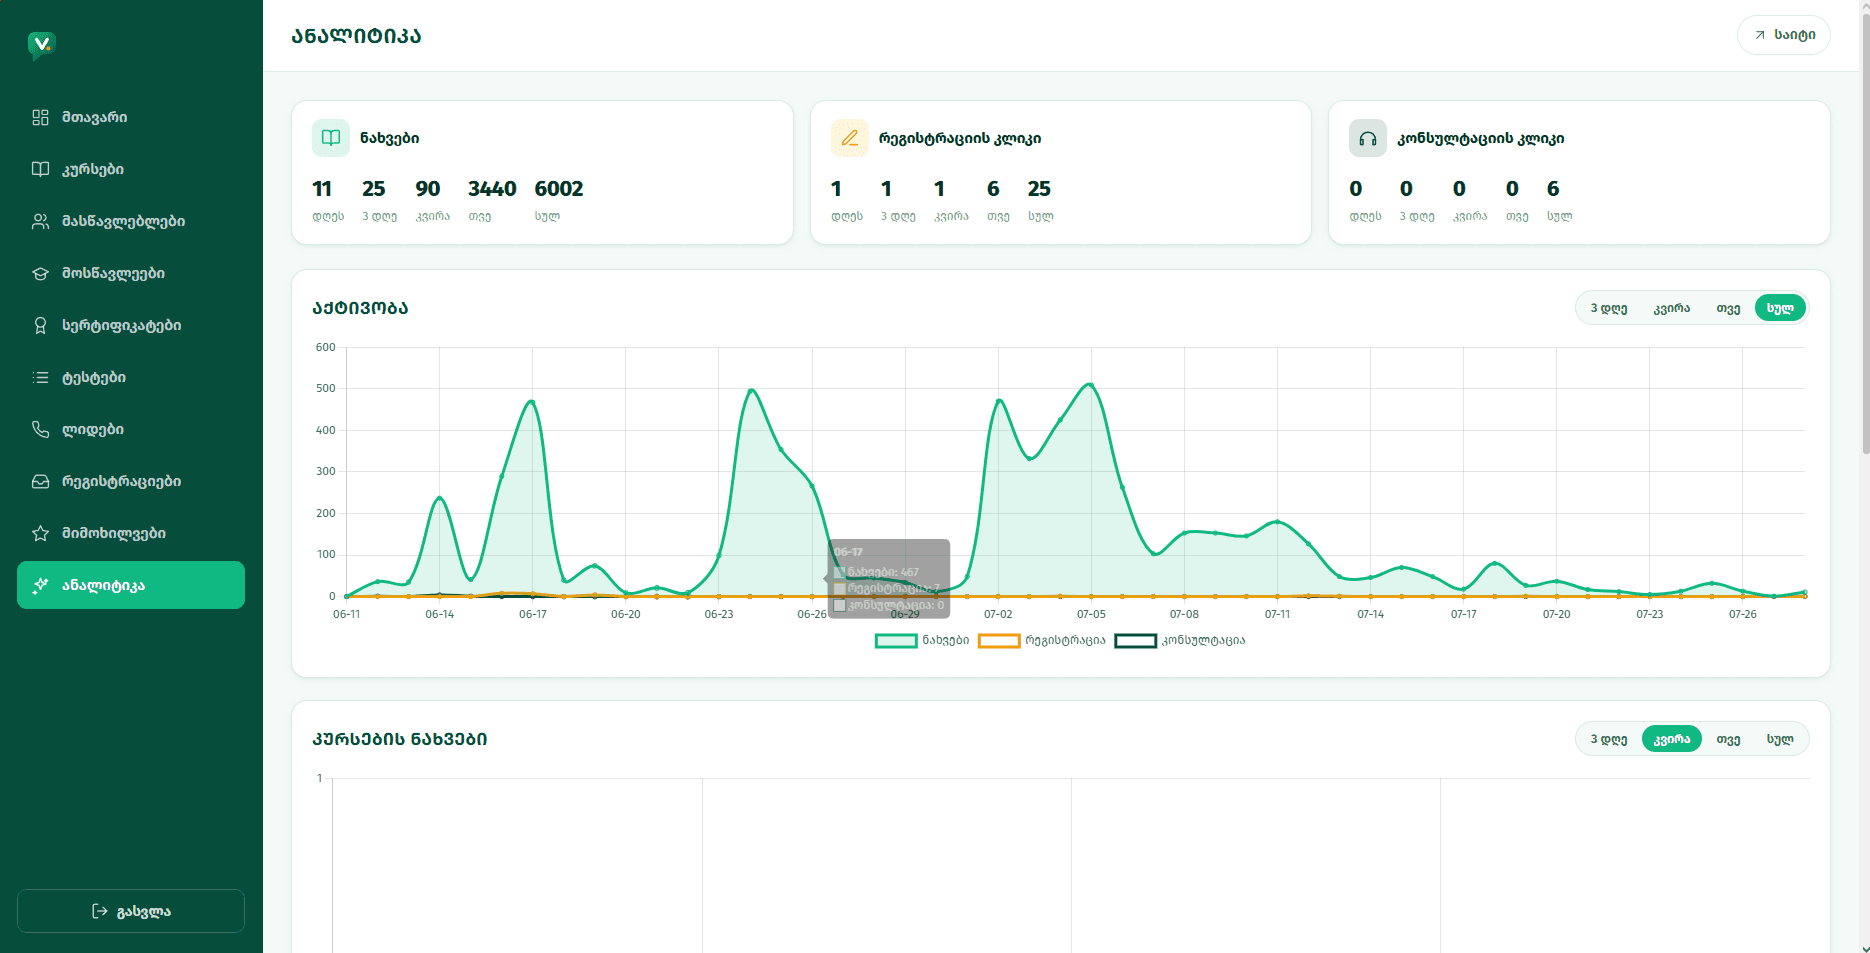Toggle the რეგისტრაცია legend swatch
The width and height of the screenshot is (1870, 953).
(x=999, y=641)
